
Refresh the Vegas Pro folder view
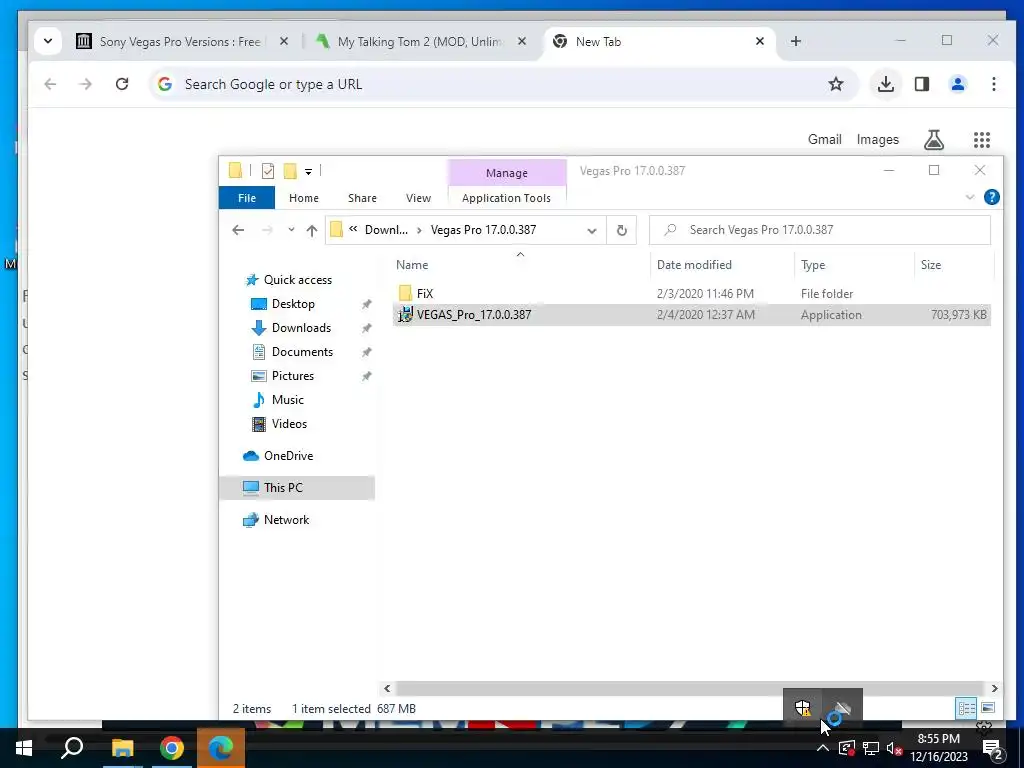(622, 230)
